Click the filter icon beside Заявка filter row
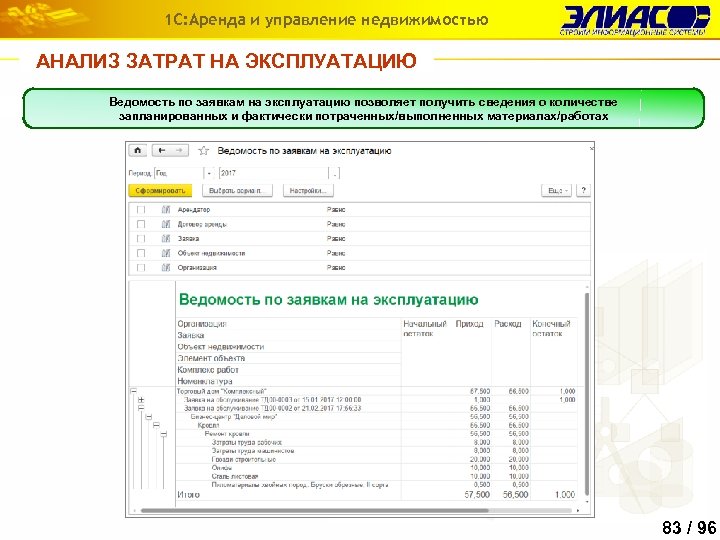Image resolution: width=720 pixels, height=540 pixels. 166,238
